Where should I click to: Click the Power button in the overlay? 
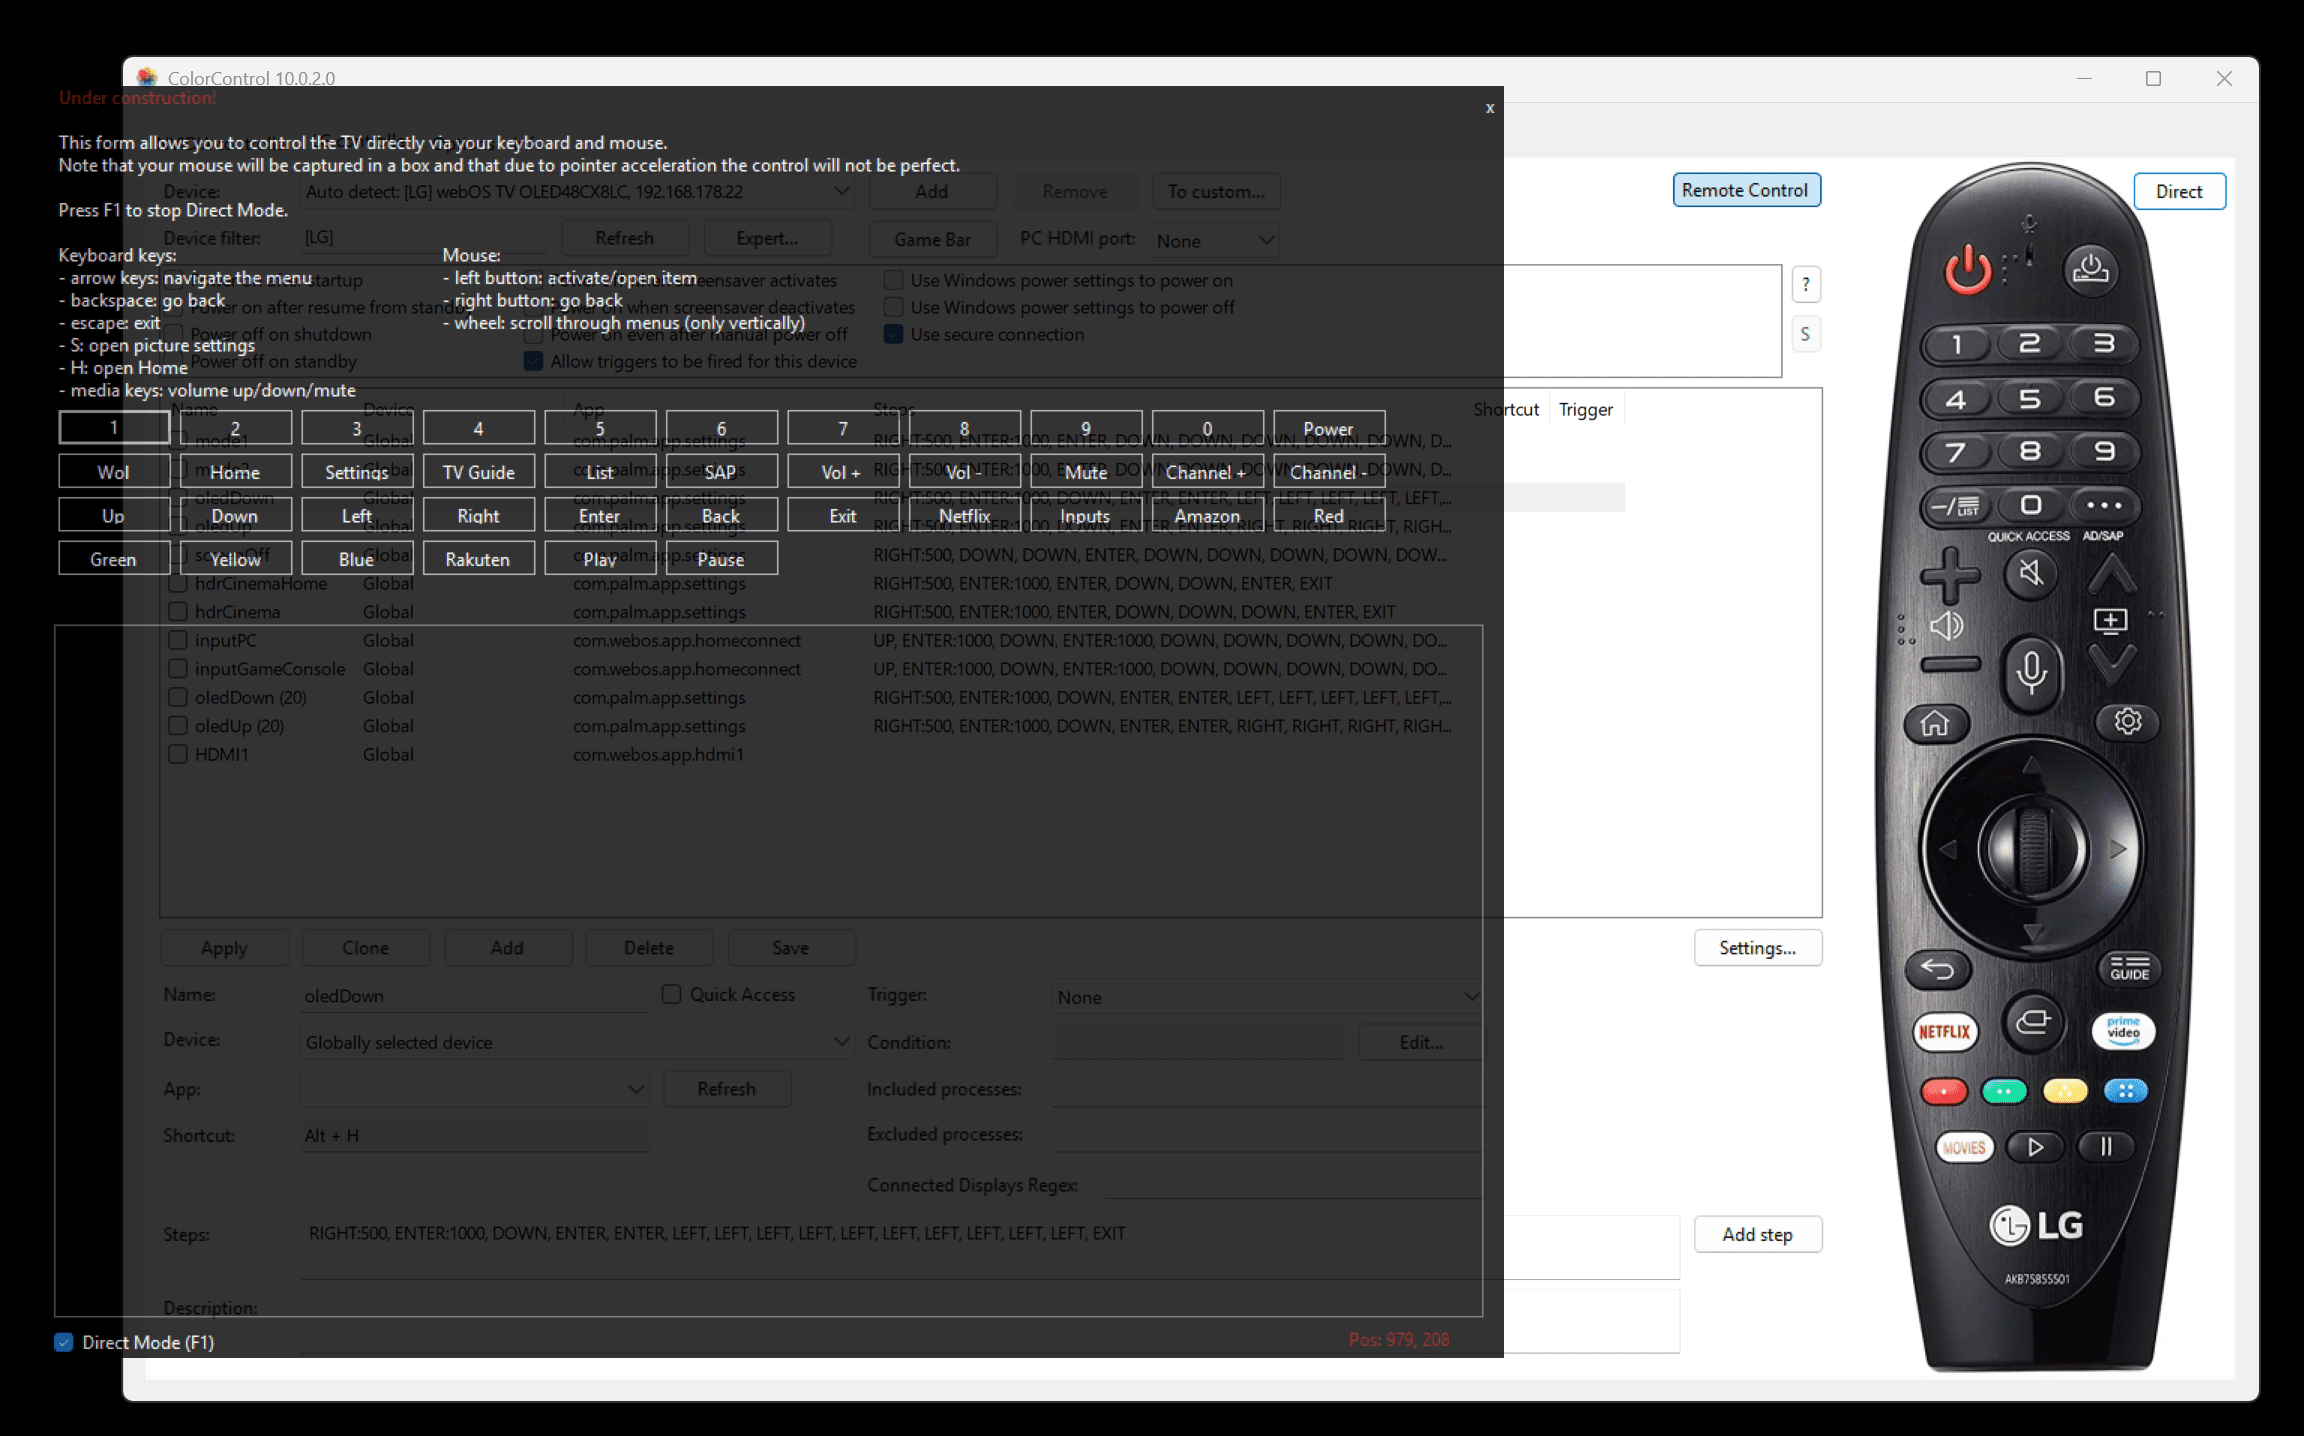[1328, 428]
